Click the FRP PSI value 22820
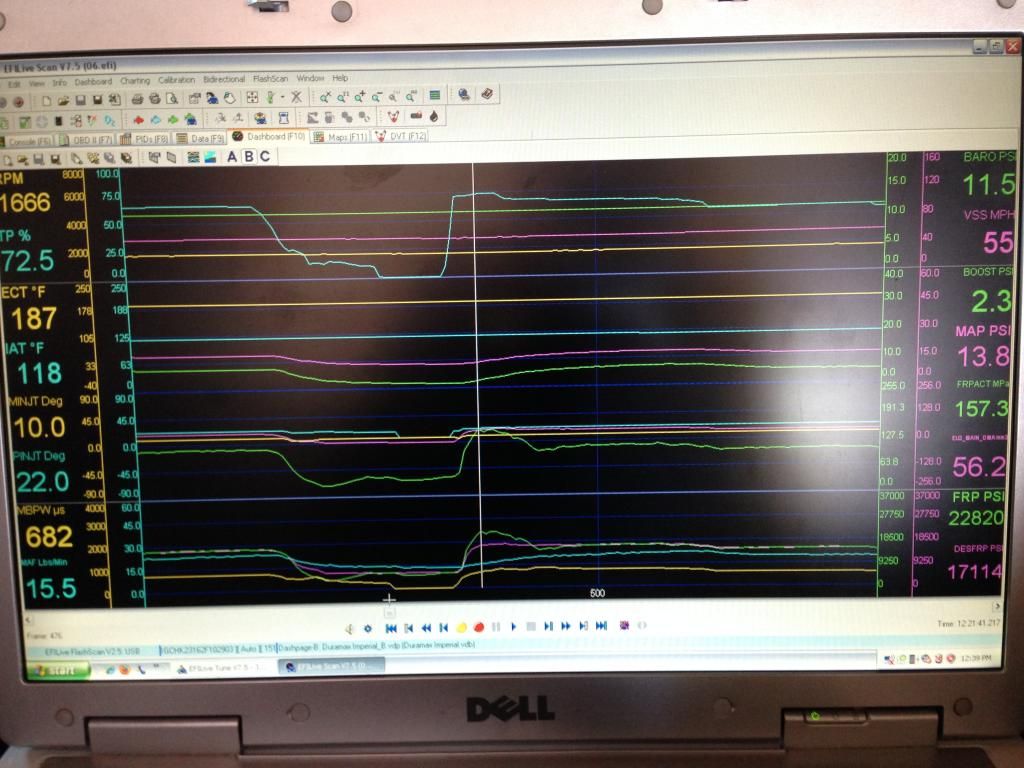1024x768 pixels. [976, 518]
